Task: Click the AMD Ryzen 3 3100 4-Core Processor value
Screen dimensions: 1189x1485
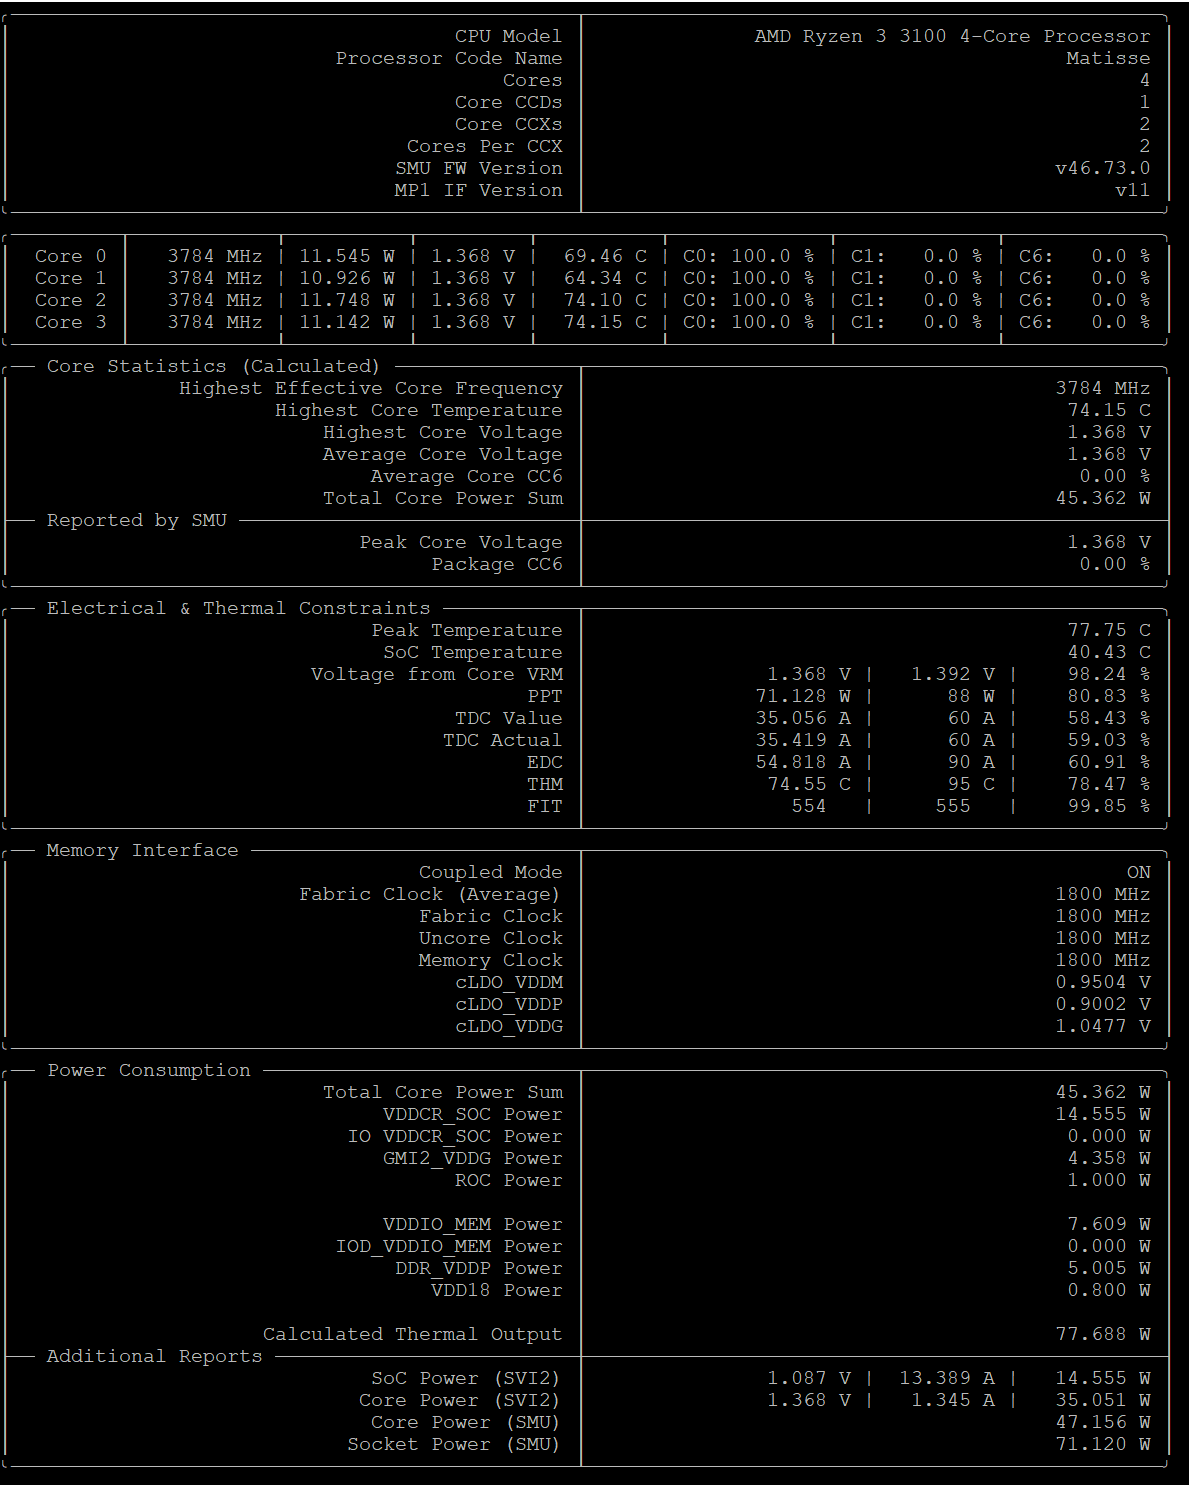Action: (952, 36)
